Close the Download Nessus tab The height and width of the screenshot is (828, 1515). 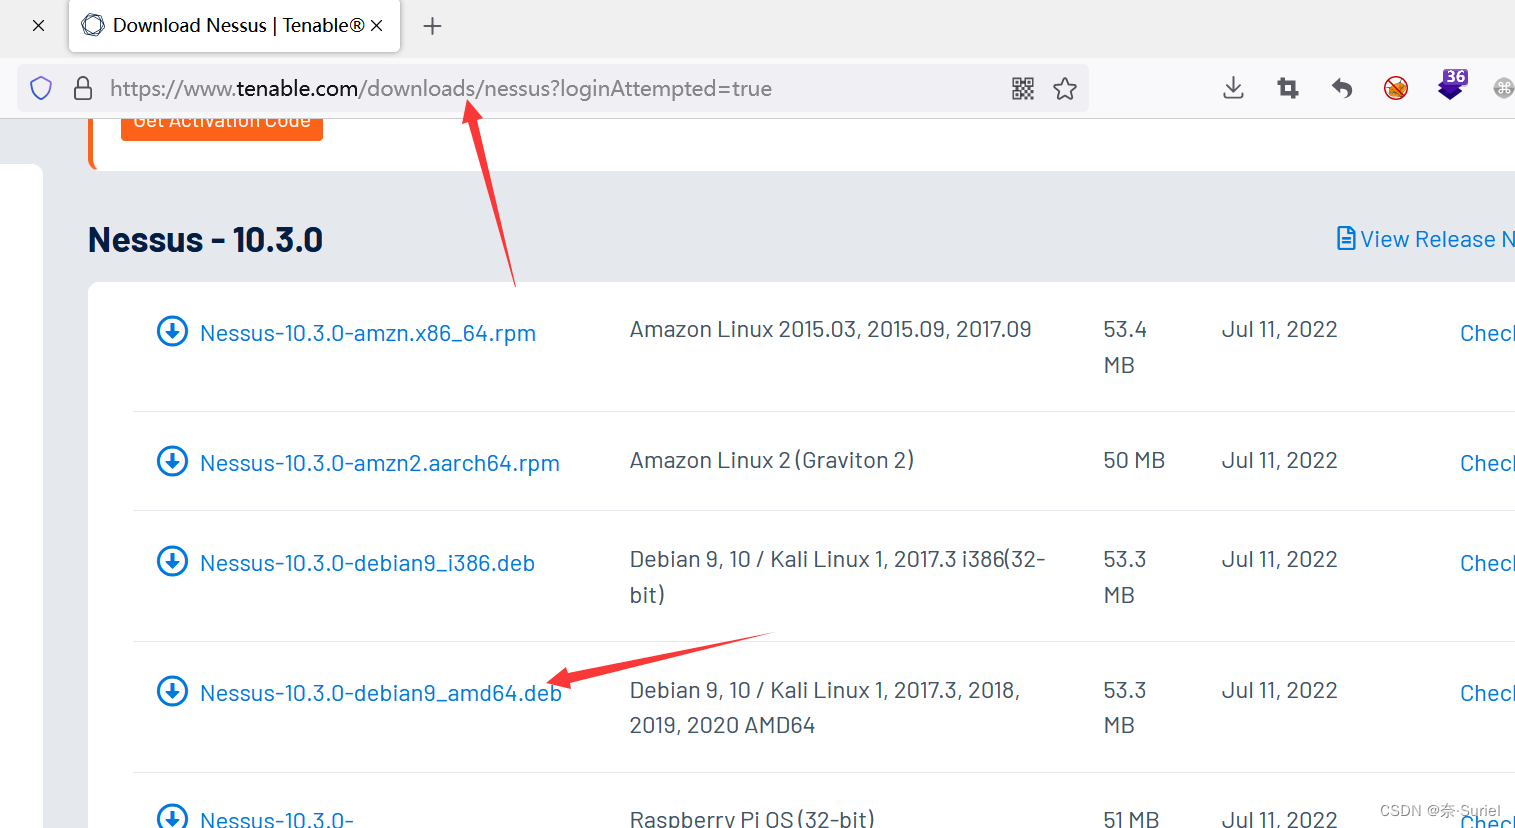click(x=377, y=26)
